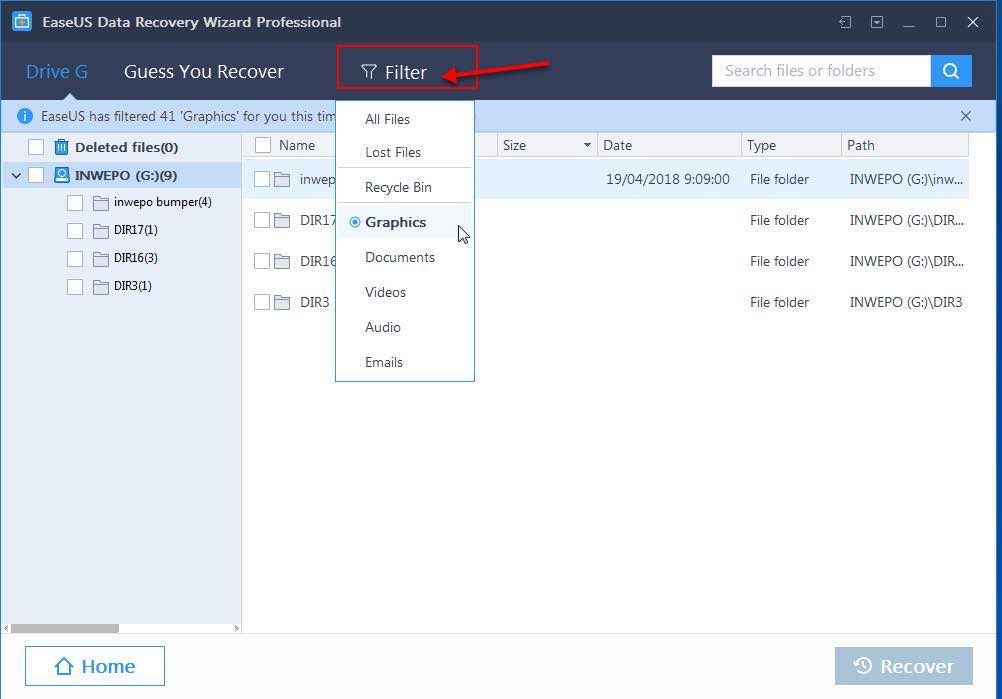This screenshot has width=1002, height=699.
Task: Open the title bar dropdown menu icon
Action: tap(877, 22)
